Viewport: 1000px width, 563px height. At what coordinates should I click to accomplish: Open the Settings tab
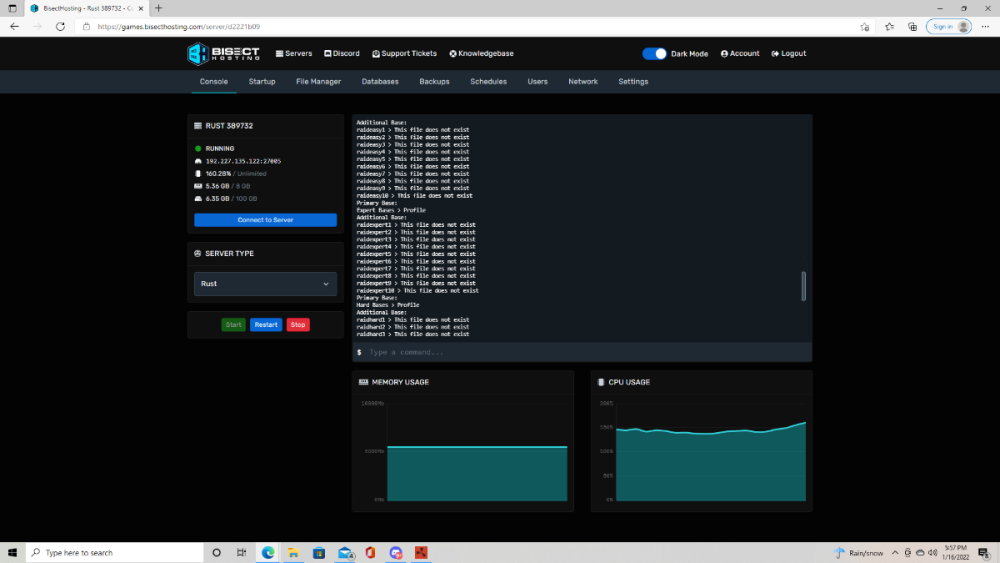click(633, 82)
